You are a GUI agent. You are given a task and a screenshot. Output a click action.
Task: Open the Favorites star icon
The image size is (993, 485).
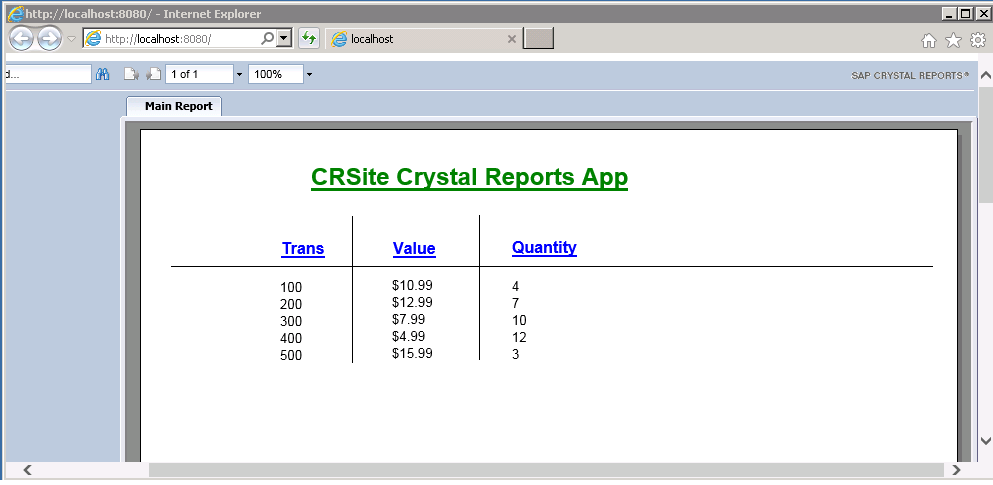tap(953, 41)
